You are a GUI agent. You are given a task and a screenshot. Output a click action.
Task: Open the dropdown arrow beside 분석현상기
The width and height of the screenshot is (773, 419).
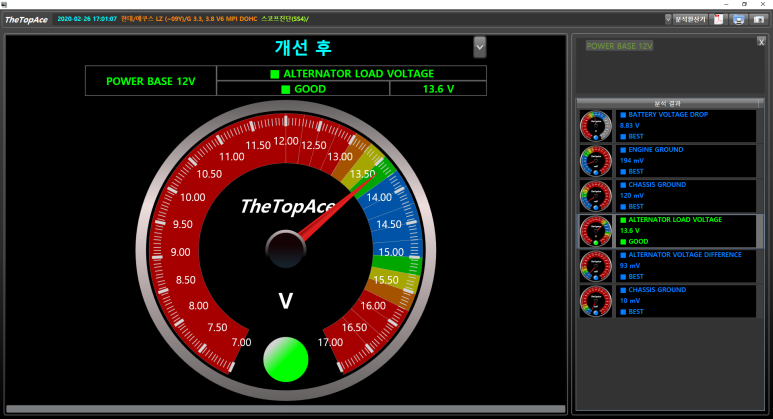pyautogui.click(x=668, y=19)
